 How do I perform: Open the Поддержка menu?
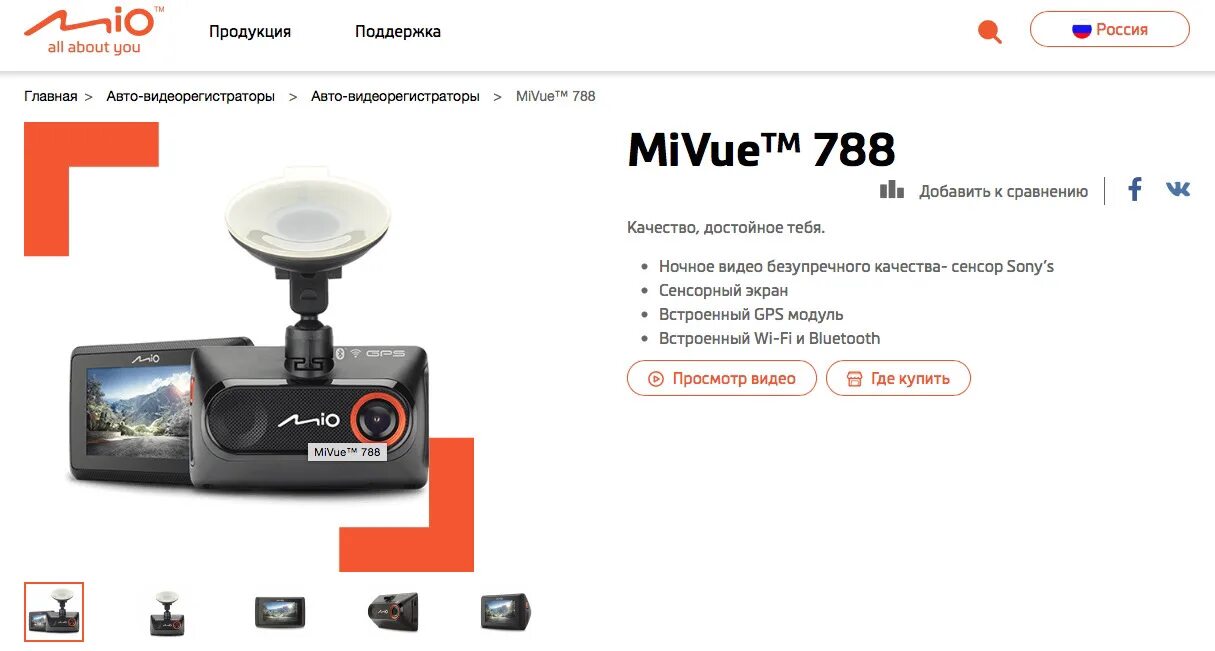click(398, 32)
